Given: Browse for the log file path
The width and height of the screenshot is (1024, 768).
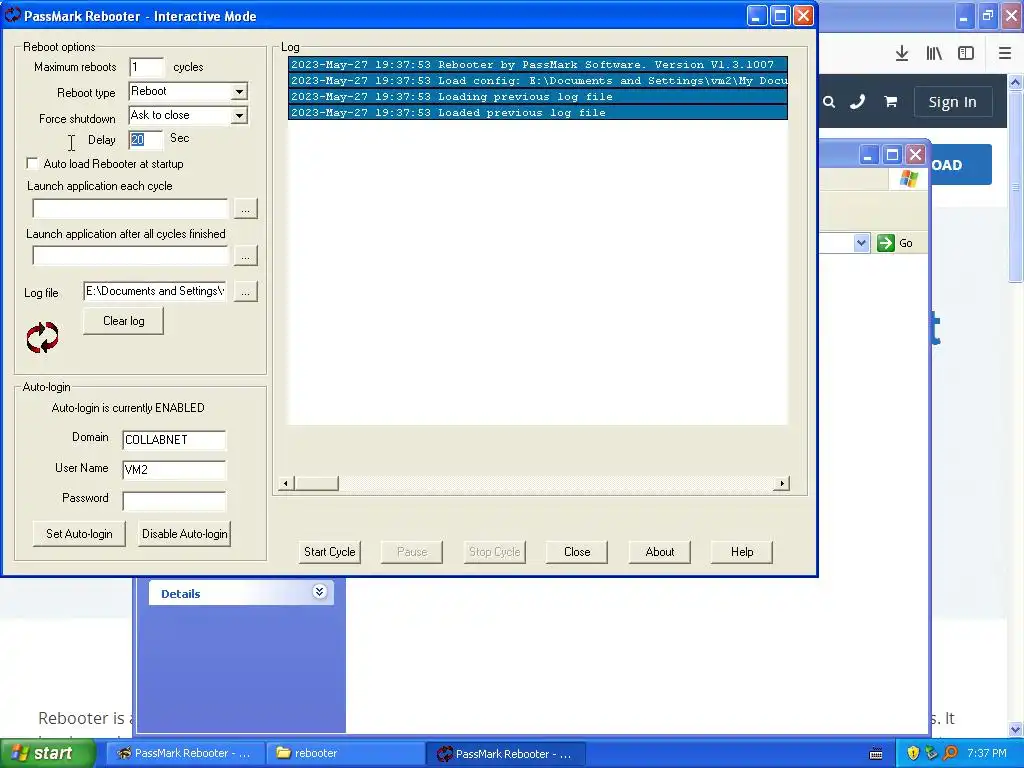Looking at the screenshot, I should pos(246,292).
